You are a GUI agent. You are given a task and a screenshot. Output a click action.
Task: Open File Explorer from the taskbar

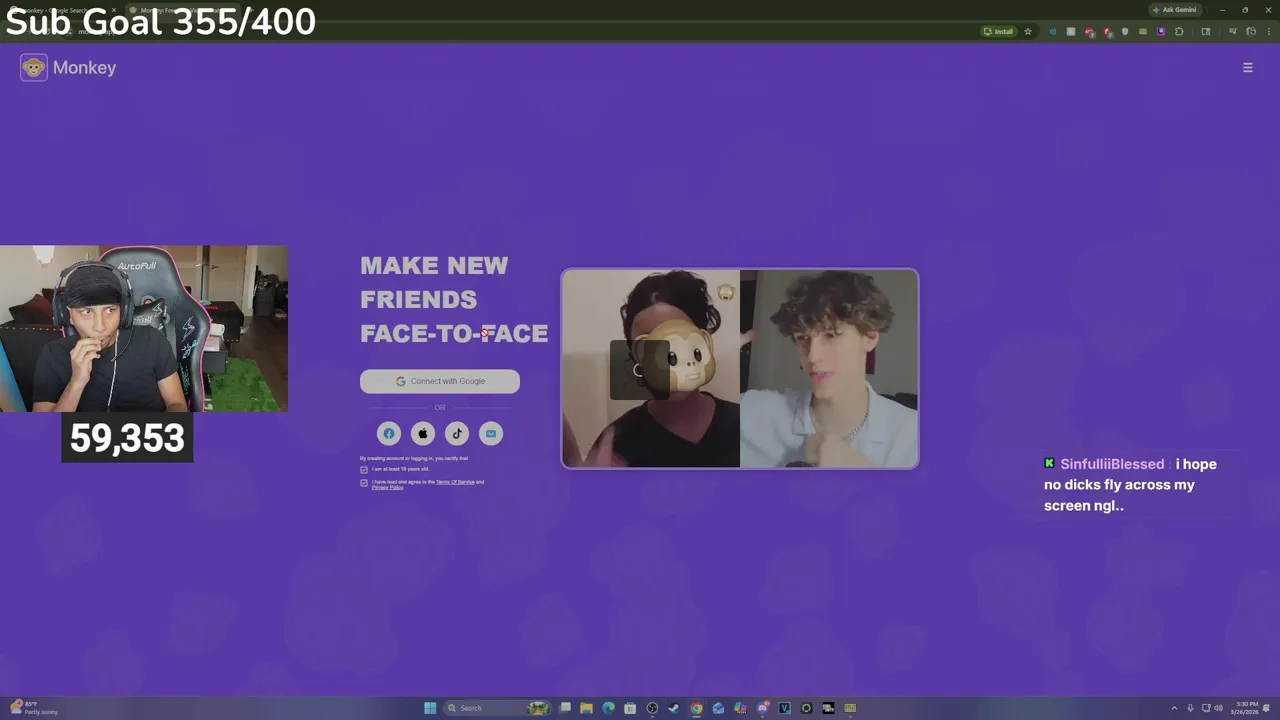(x=586, y=708)
